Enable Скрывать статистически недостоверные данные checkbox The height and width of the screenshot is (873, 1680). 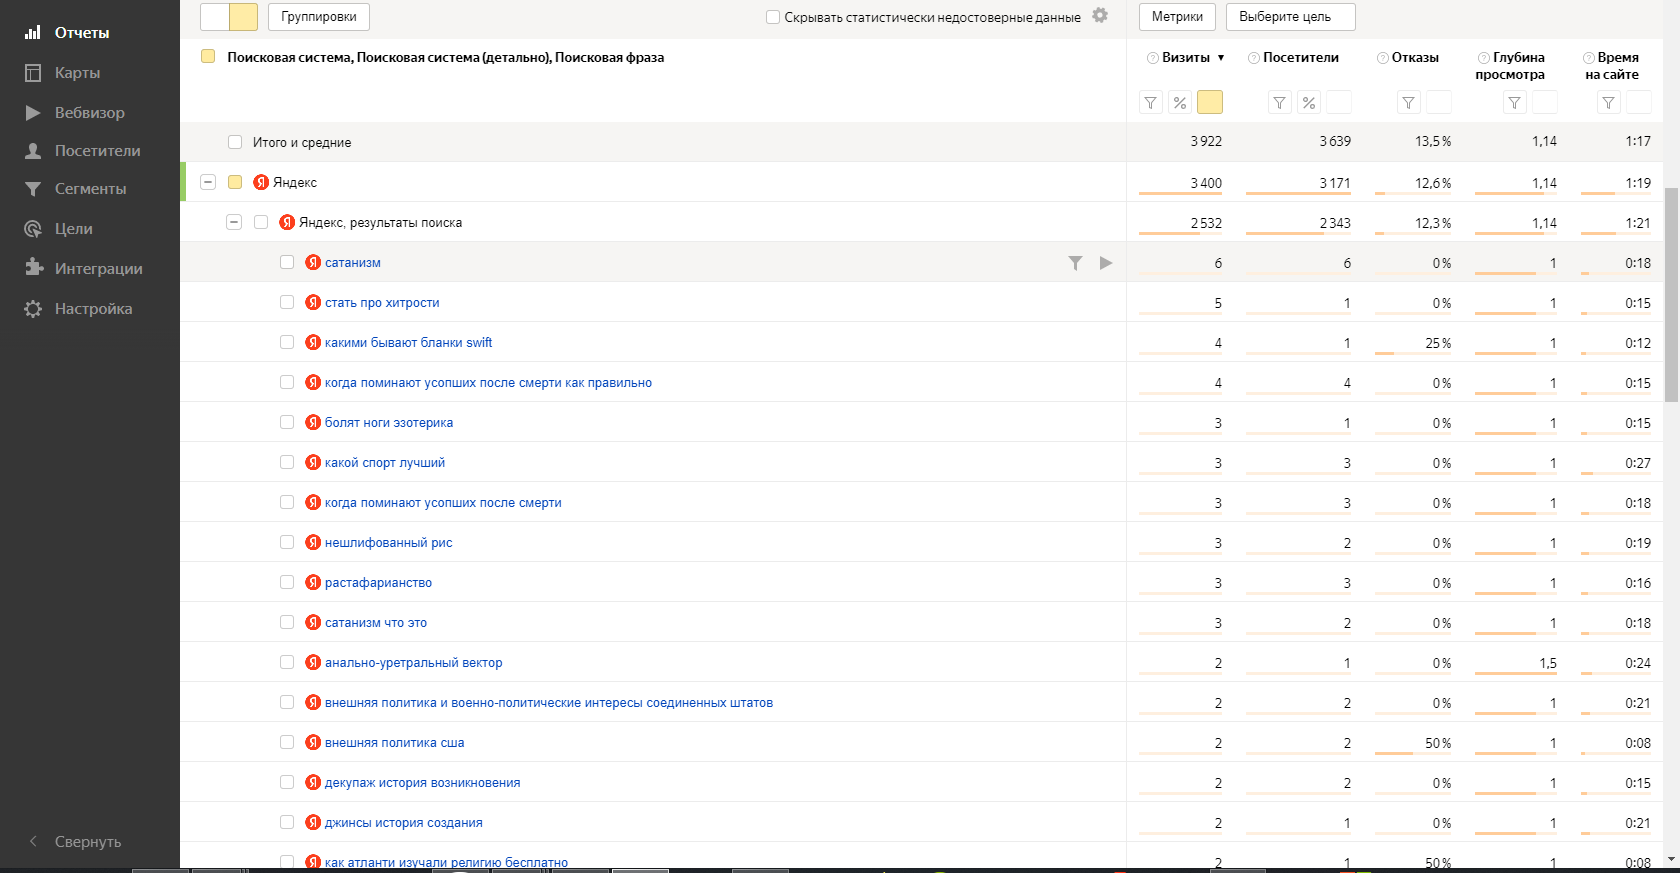(x=773, y=17)
